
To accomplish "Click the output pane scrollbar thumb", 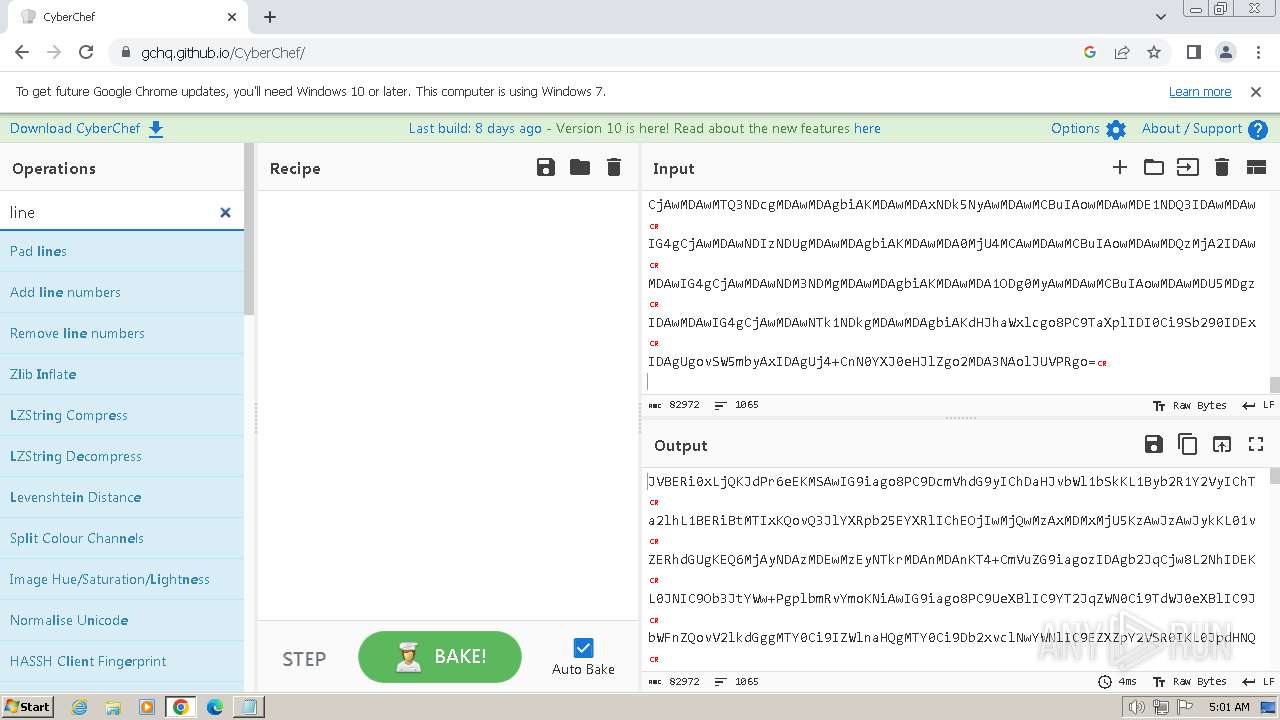I will pos(1274,475).
